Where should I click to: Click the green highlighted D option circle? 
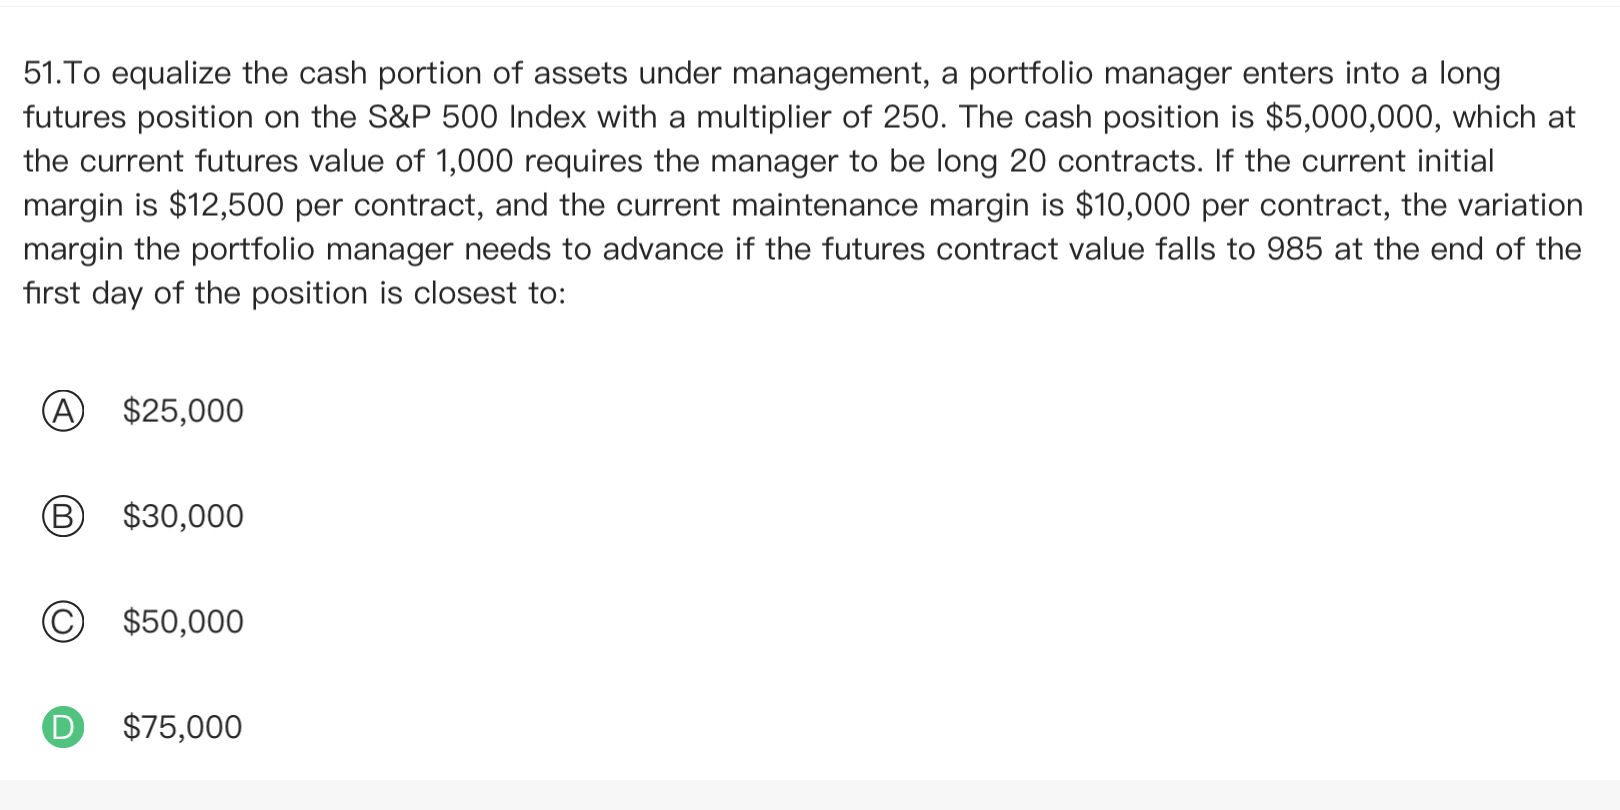pyautogui.click(x=62, y=727)
